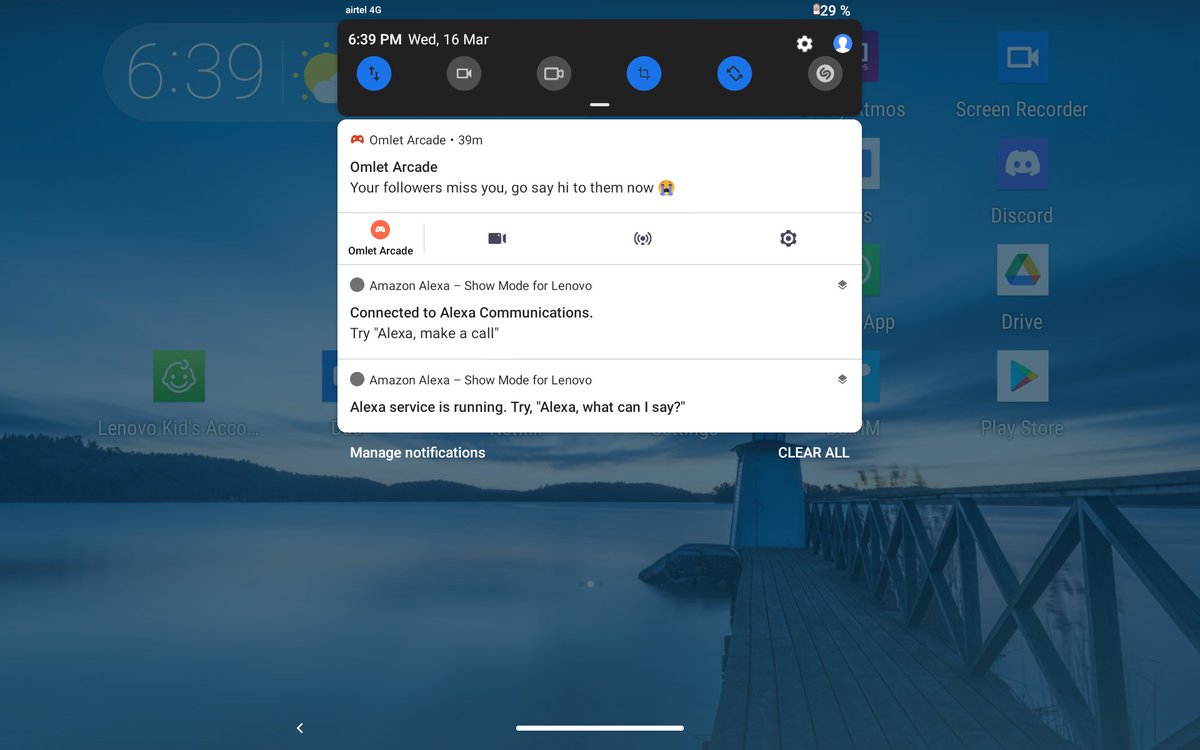Open the 'Connected to Alexa Communications' notification
This screenshot has width=1200, height=750.
pyautogui.click(x=599, y=312)
